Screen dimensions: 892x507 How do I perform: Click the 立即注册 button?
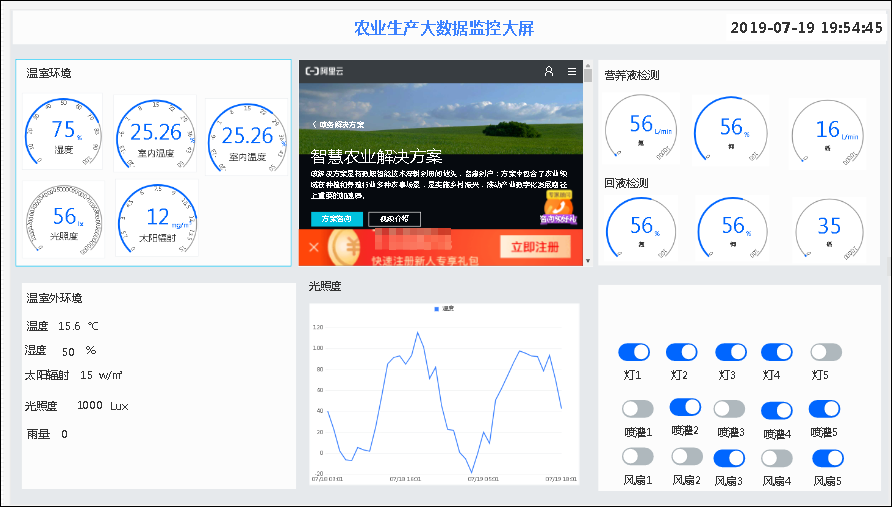click(x=535, y=247)
